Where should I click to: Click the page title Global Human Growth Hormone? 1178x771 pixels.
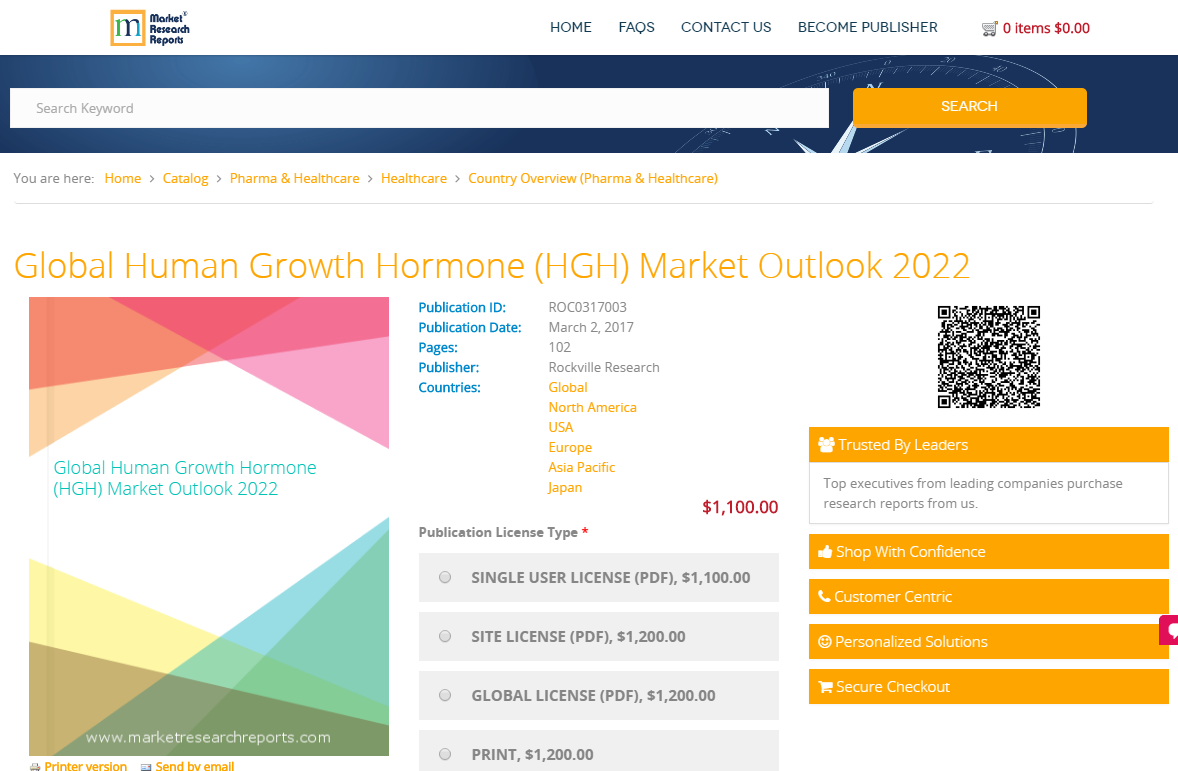[x=492, y=266]
